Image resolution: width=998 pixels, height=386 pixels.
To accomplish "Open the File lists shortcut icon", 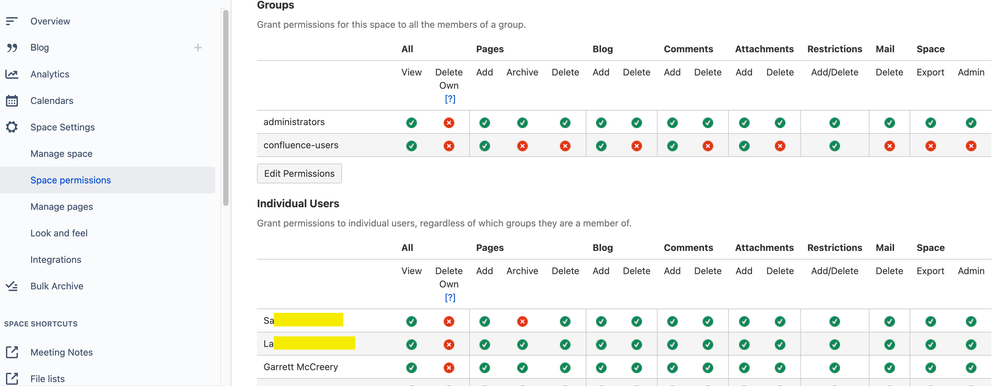I will (x=11, y=378).
